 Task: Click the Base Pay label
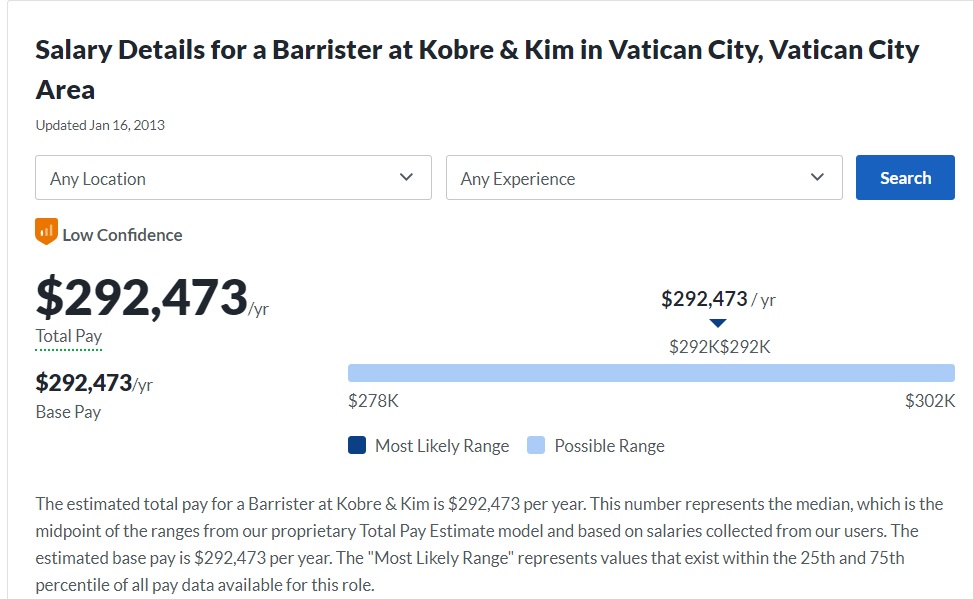pos(68,412)
